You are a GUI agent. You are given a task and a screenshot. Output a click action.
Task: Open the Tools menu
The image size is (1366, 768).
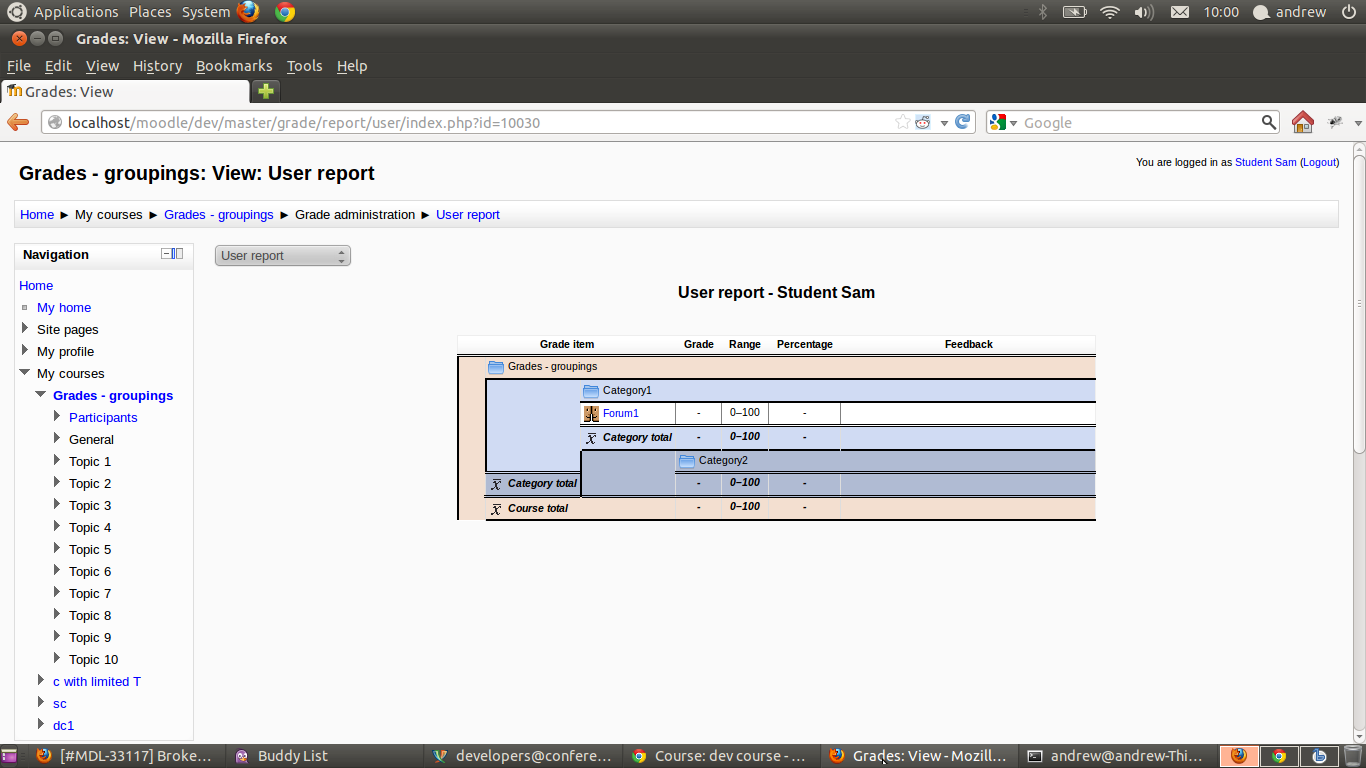pos(304,66)
